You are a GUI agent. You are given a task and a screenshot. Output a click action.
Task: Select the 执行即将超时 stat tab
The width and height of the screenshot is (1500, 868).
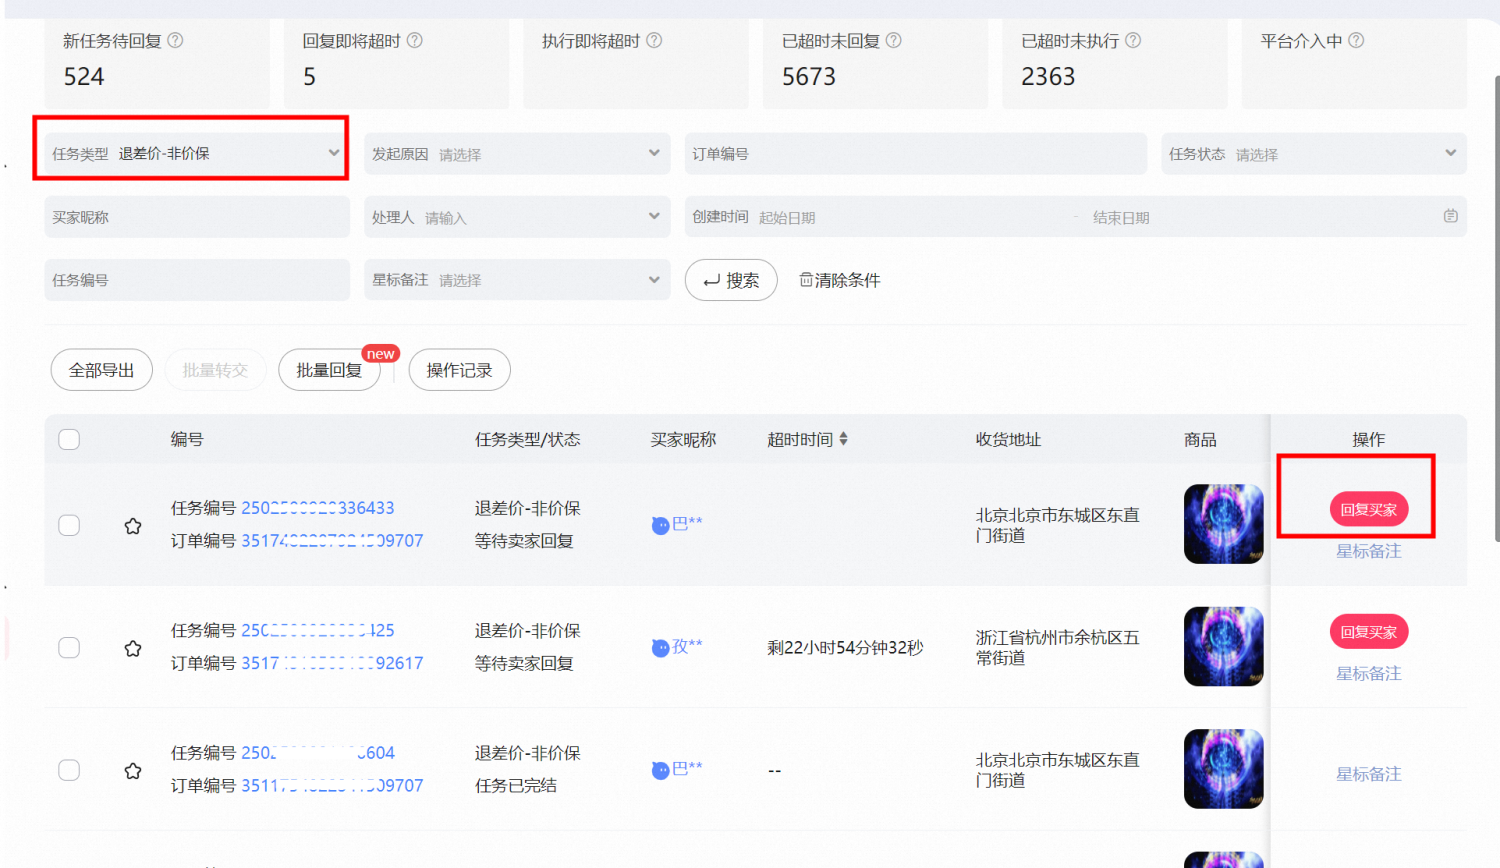pos(636,62)
